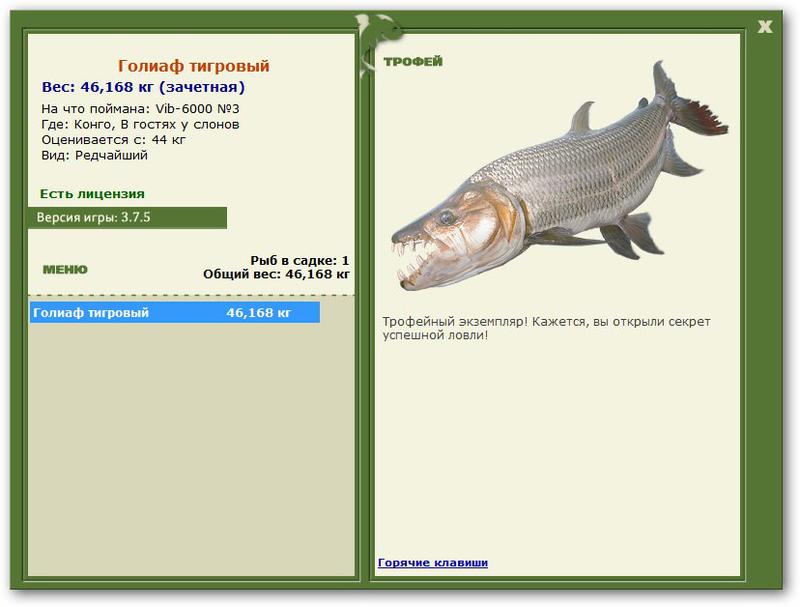
Task: Click the Есть лицензия status text
Action: tap(92, 194)
